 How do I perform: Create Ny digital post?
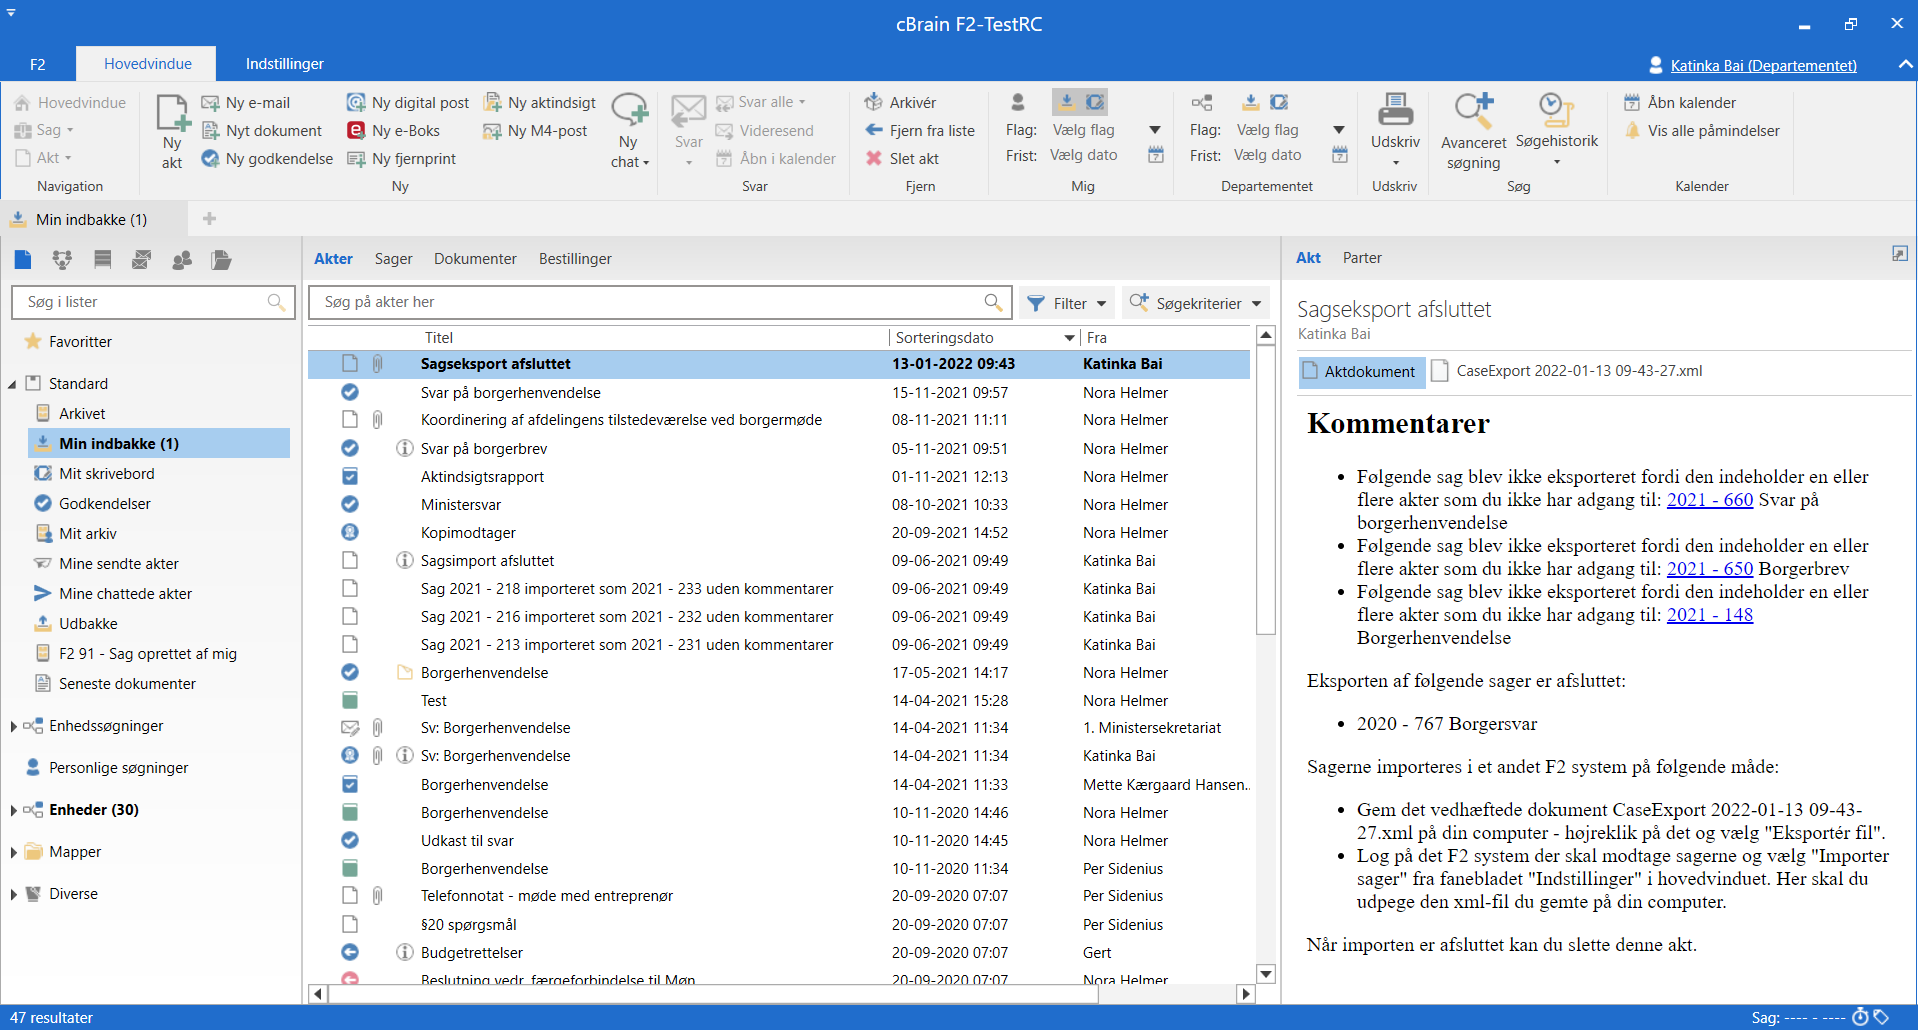pos(408,103)
